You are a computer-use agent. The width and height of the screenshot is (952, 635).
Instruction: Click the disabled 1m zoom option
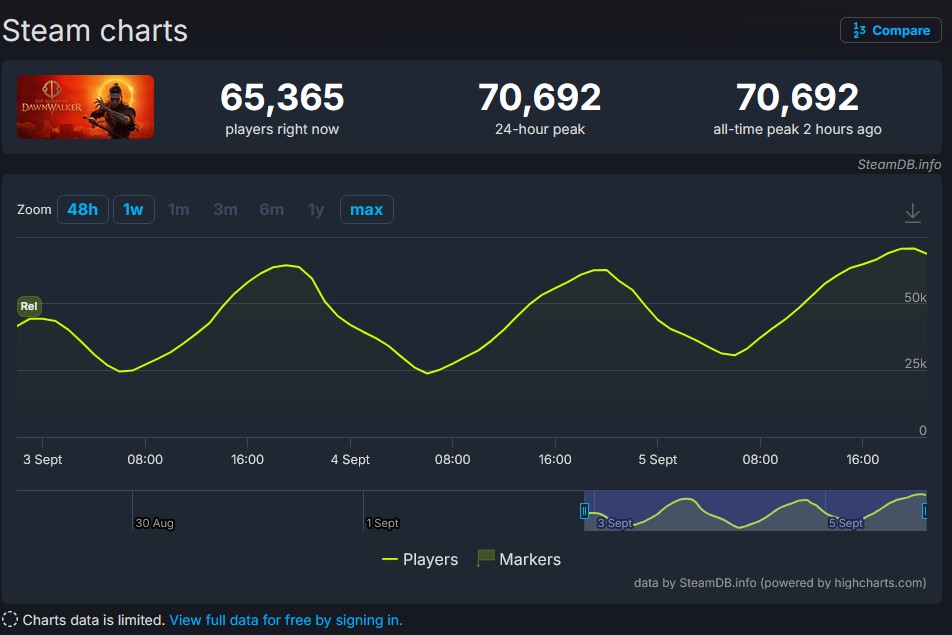click(178, 209)
